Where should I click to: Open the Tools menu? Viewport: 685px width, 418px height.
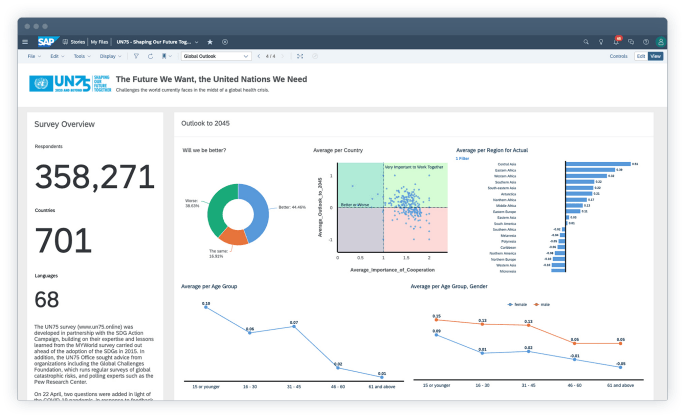(81, 56)
